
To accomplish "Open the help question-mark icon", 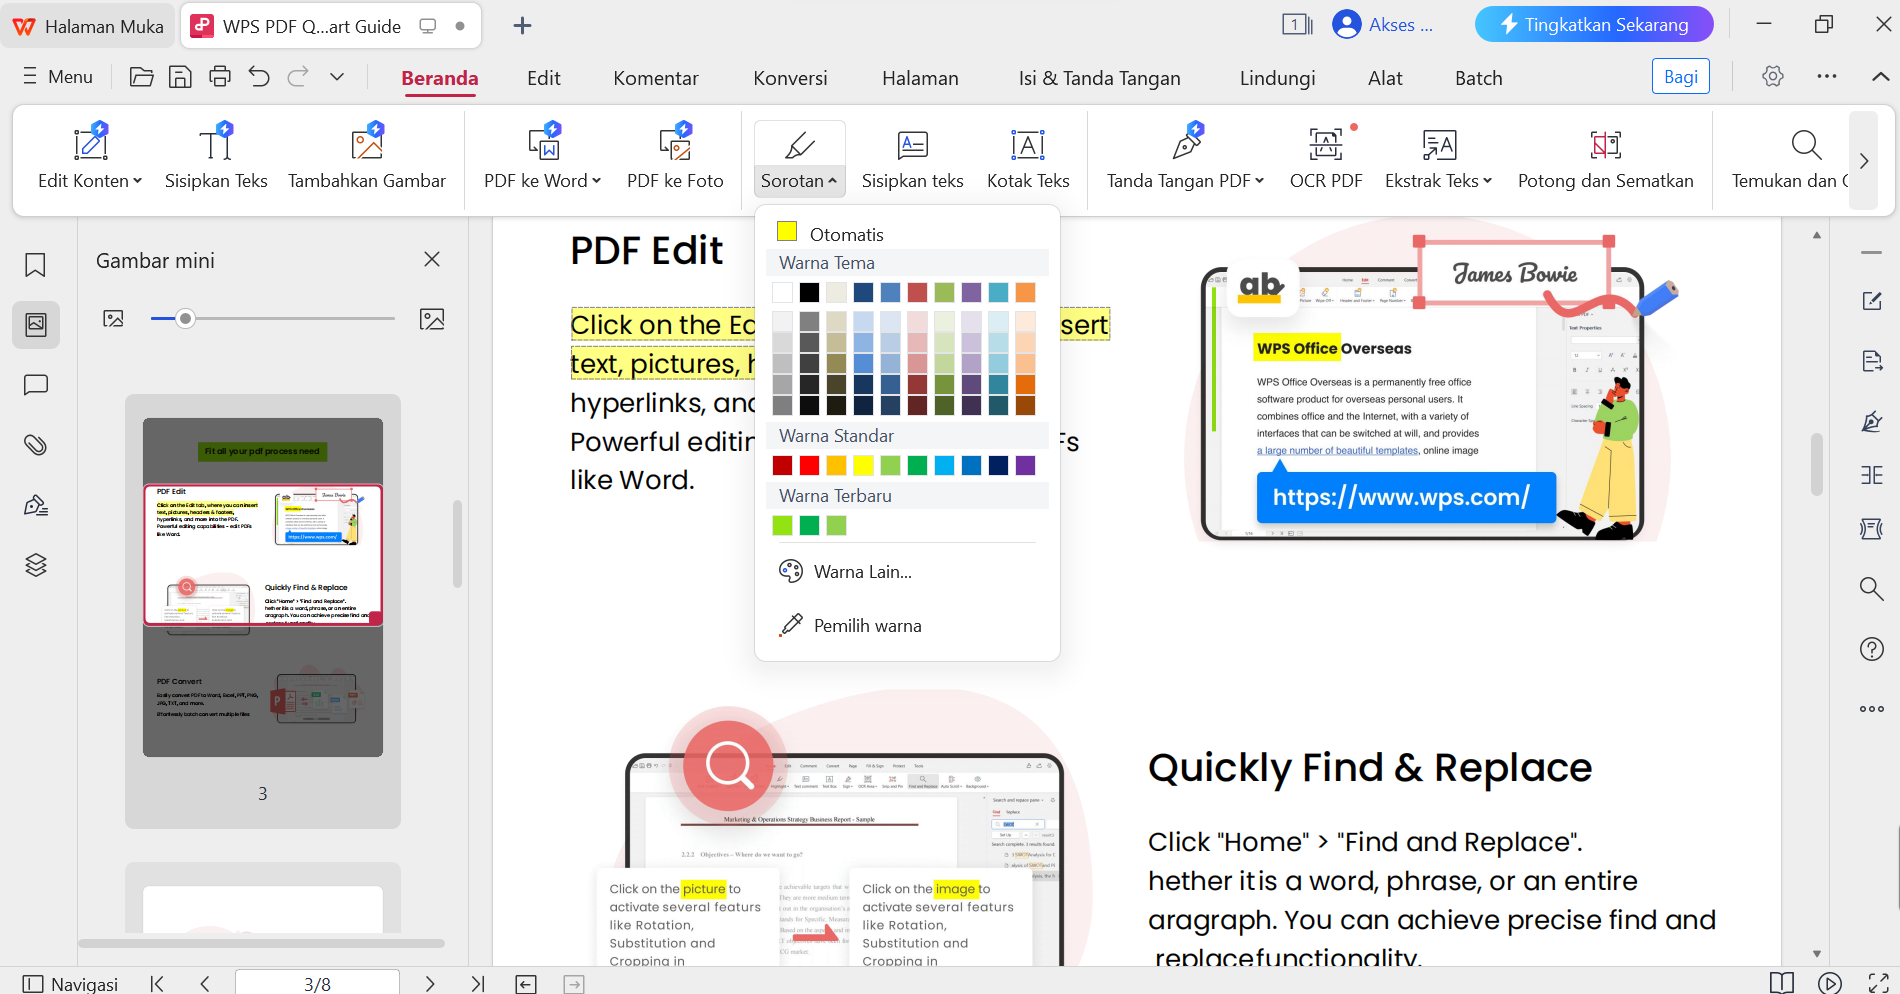I will 1871,648.
